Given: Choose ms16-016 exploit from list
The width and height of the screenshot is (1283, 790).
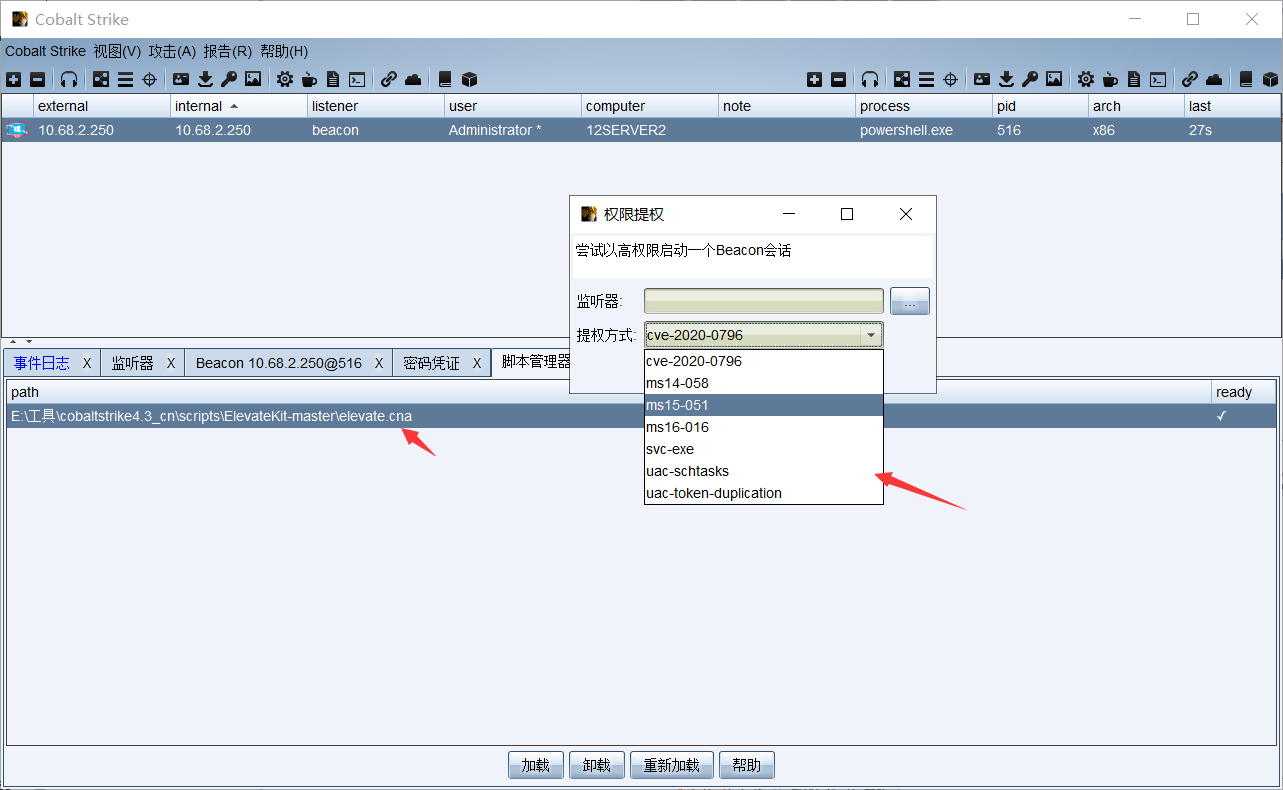Looking at the screenshot, I should coord(764,427).
